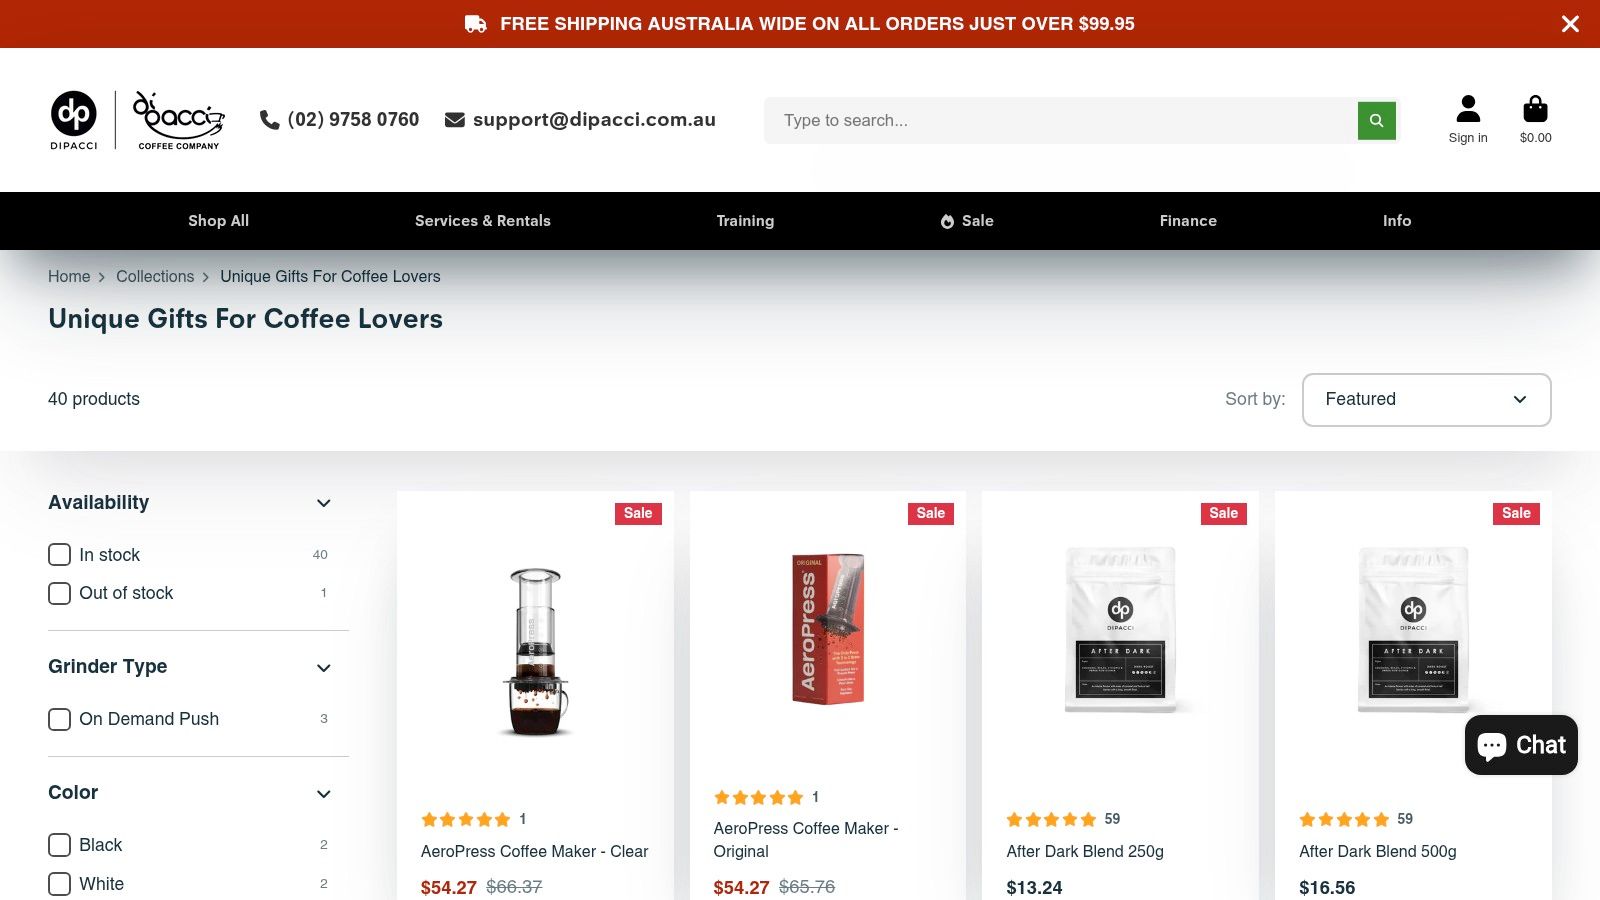Open the AeroPress Coffee Maker - Clear product link
This screenshot has height=900, width=1600.
534,852
